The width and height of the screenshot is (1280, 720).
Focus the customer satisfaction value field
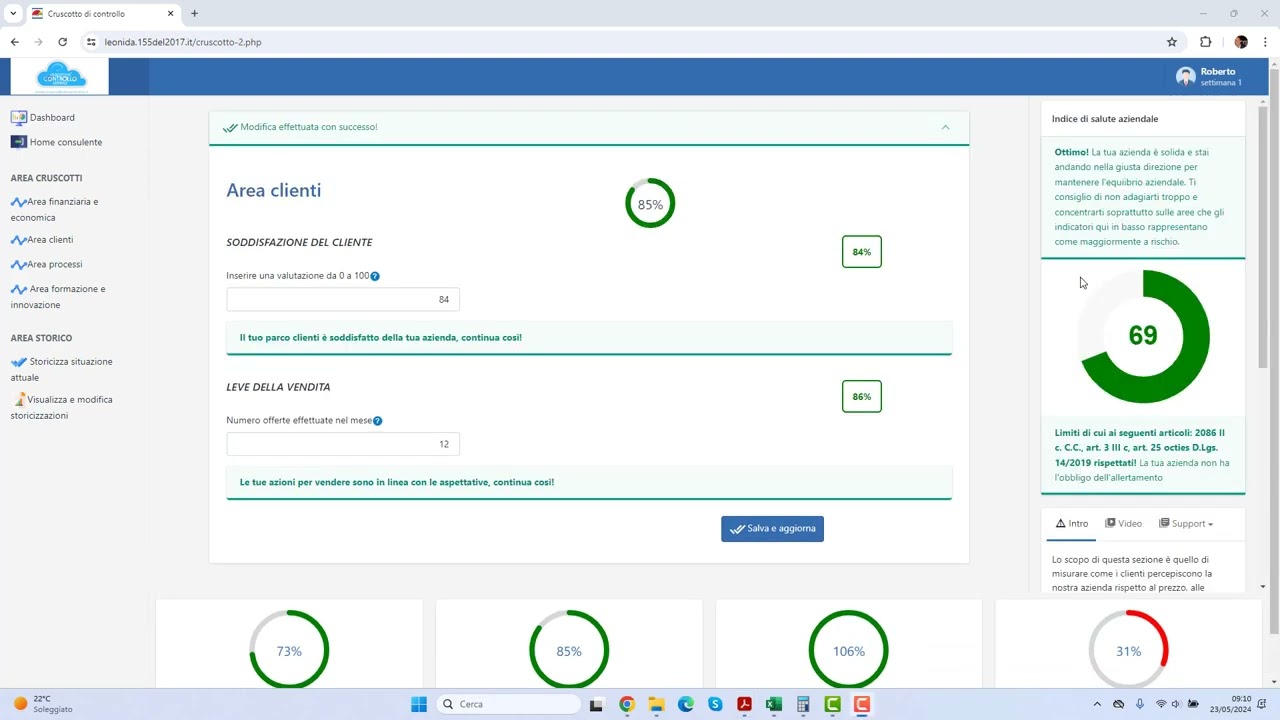pyautogui.click(x=343, y=299)
